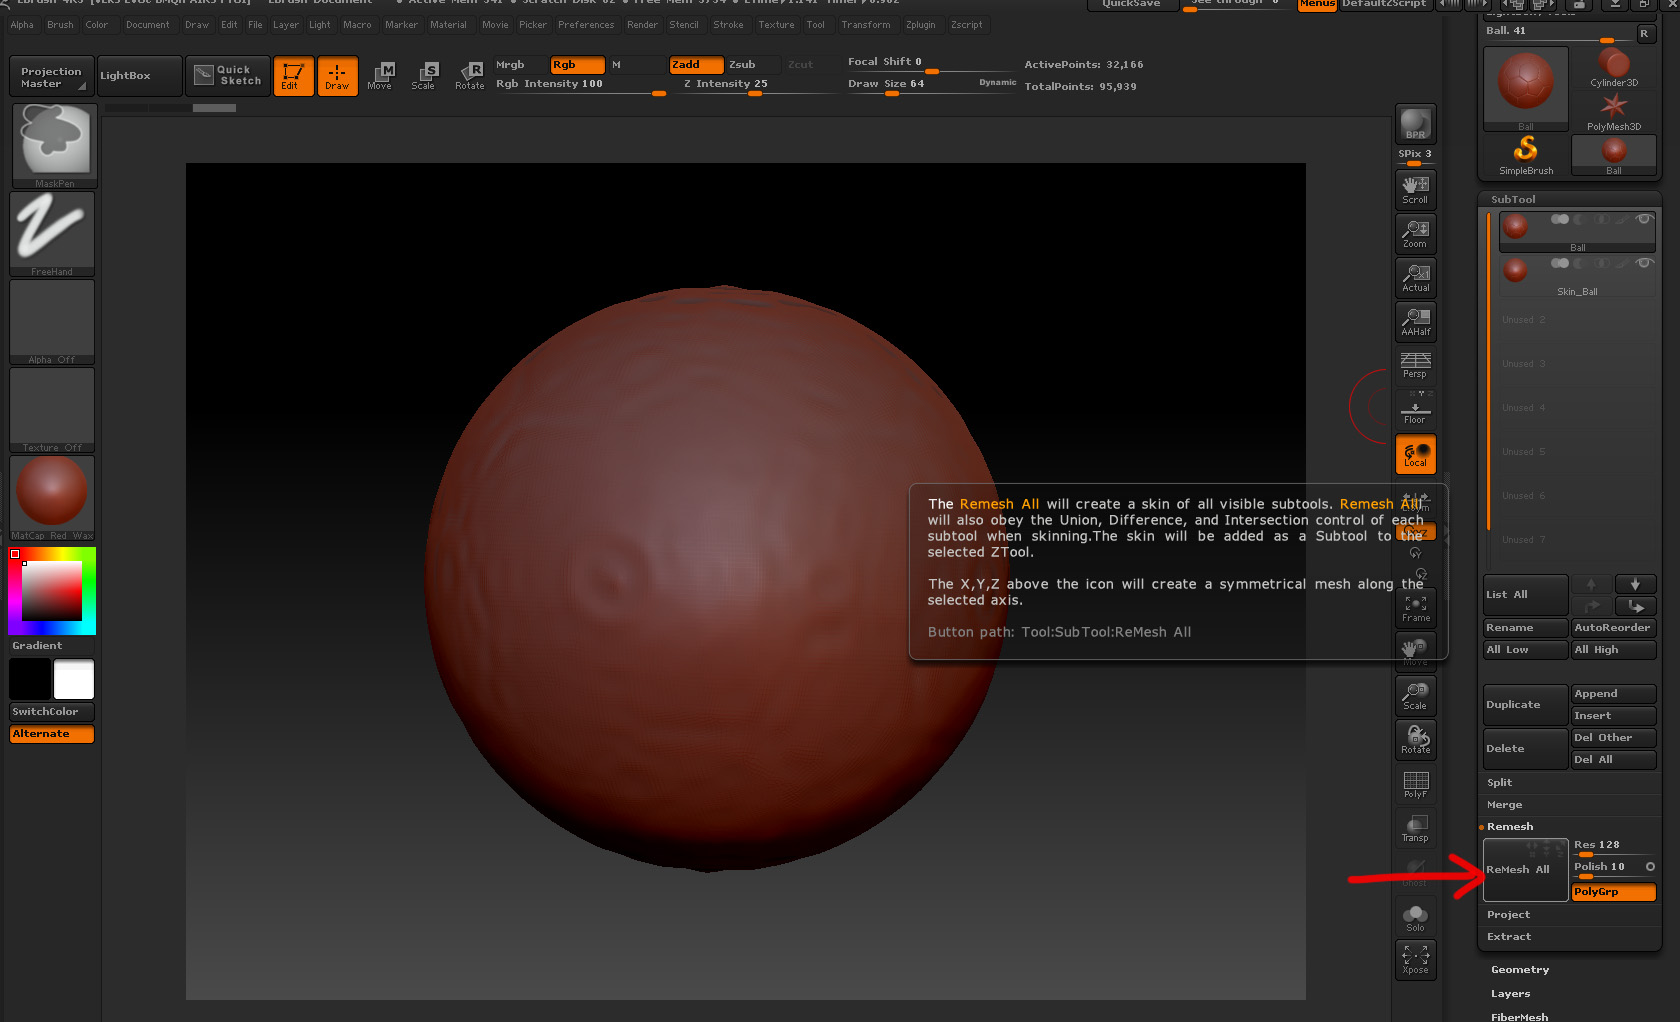Open LightBox
This screenshot has height=1022, width=1680.
(x=139, y=76)
